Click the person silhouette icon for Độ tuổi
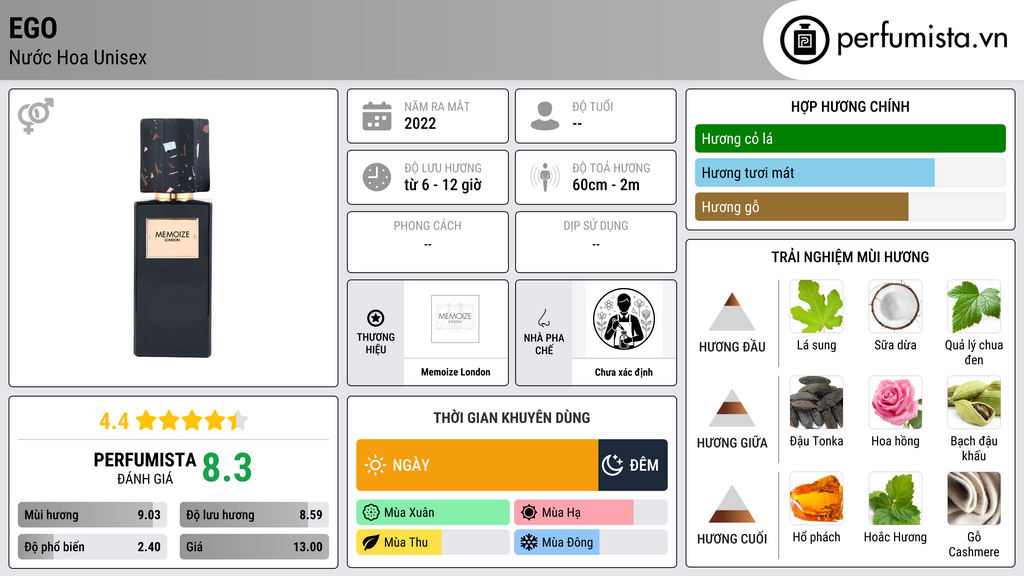Image resolution: width=1024 pixels, height=576 pixels. pos(545,116)
